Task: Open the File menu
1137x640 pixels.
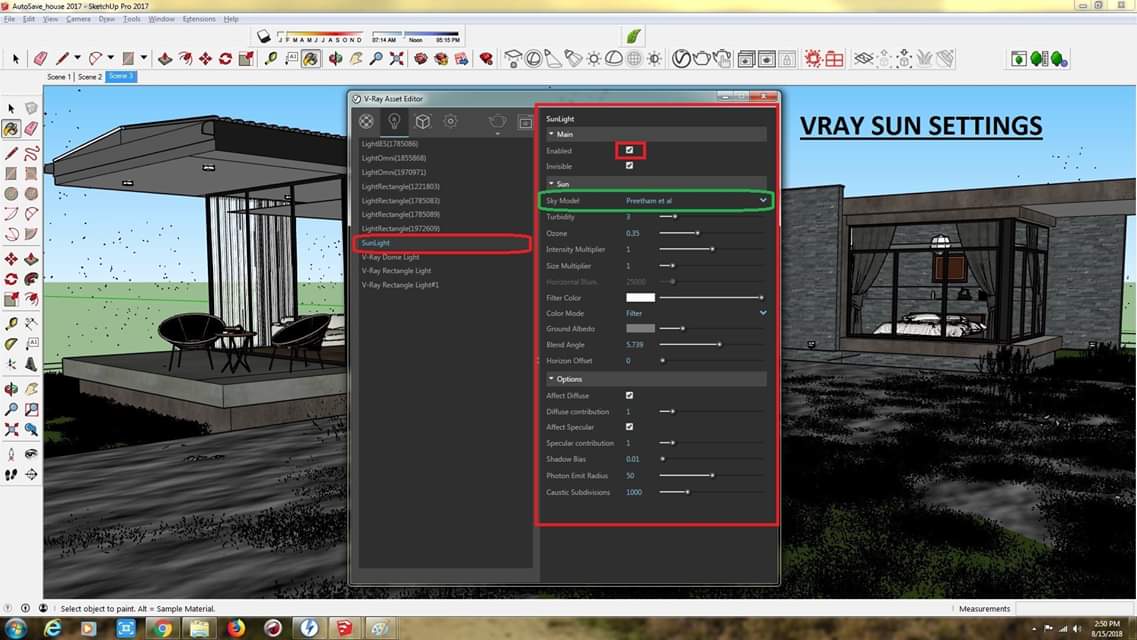Action: [9, 19]
